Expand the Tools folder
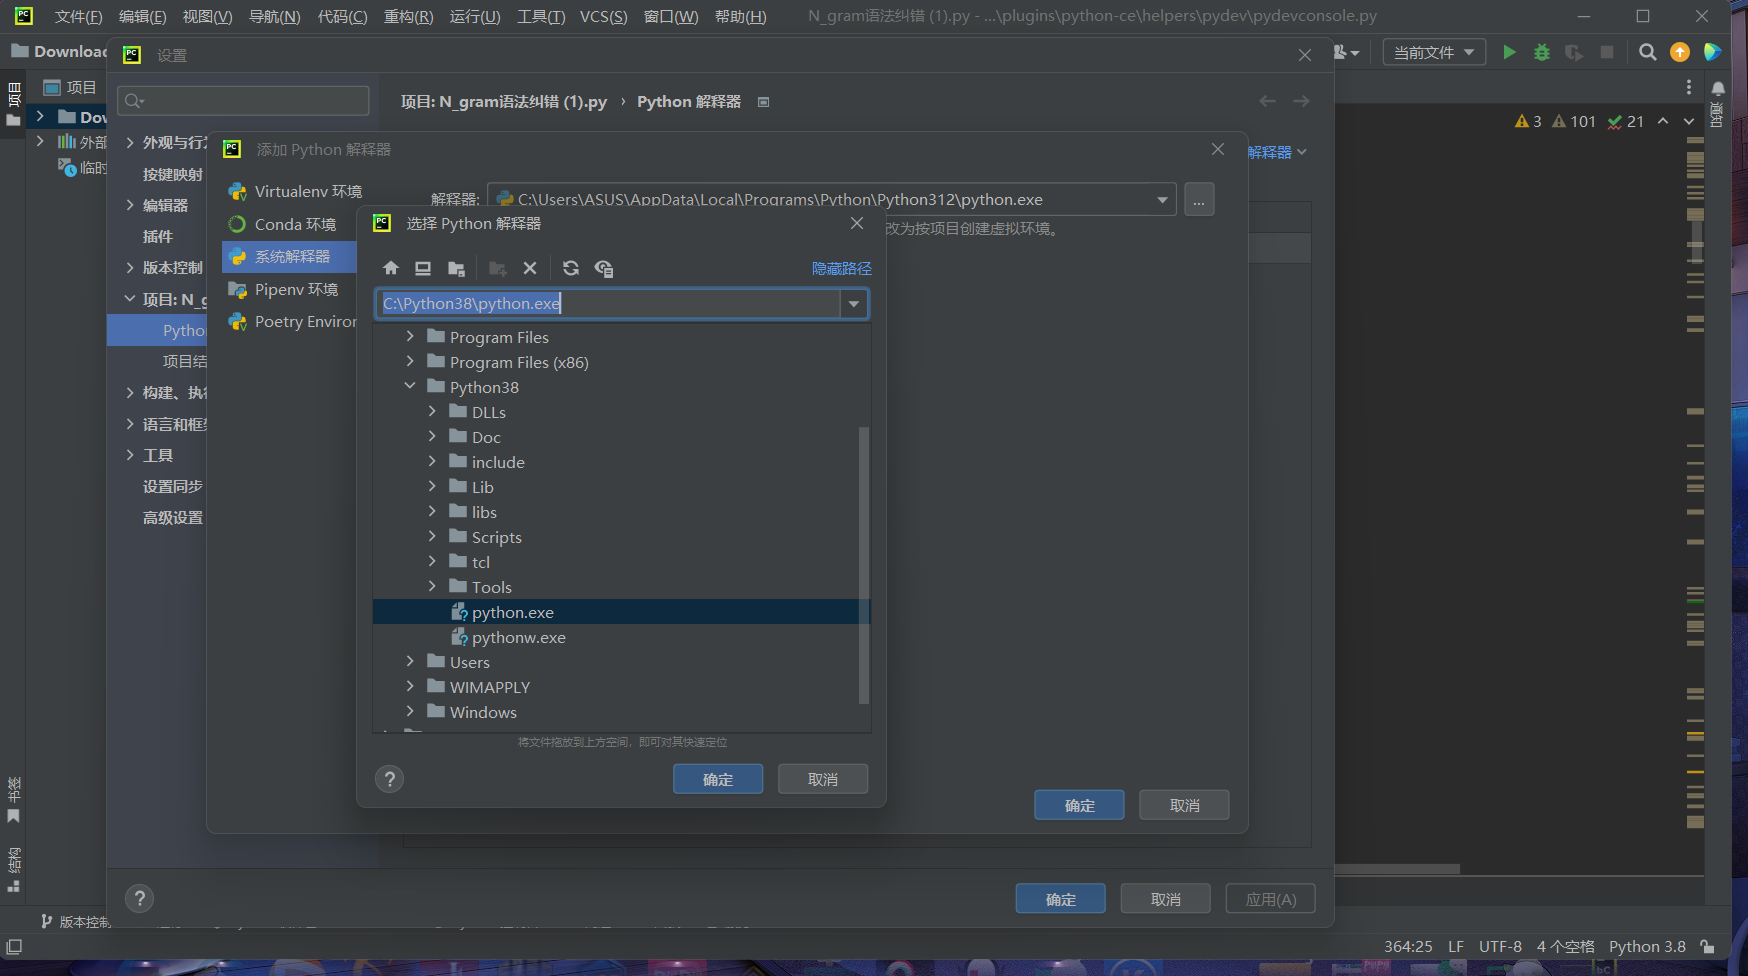The height and width of the screenshot is (976, 1748). [432, 587]
